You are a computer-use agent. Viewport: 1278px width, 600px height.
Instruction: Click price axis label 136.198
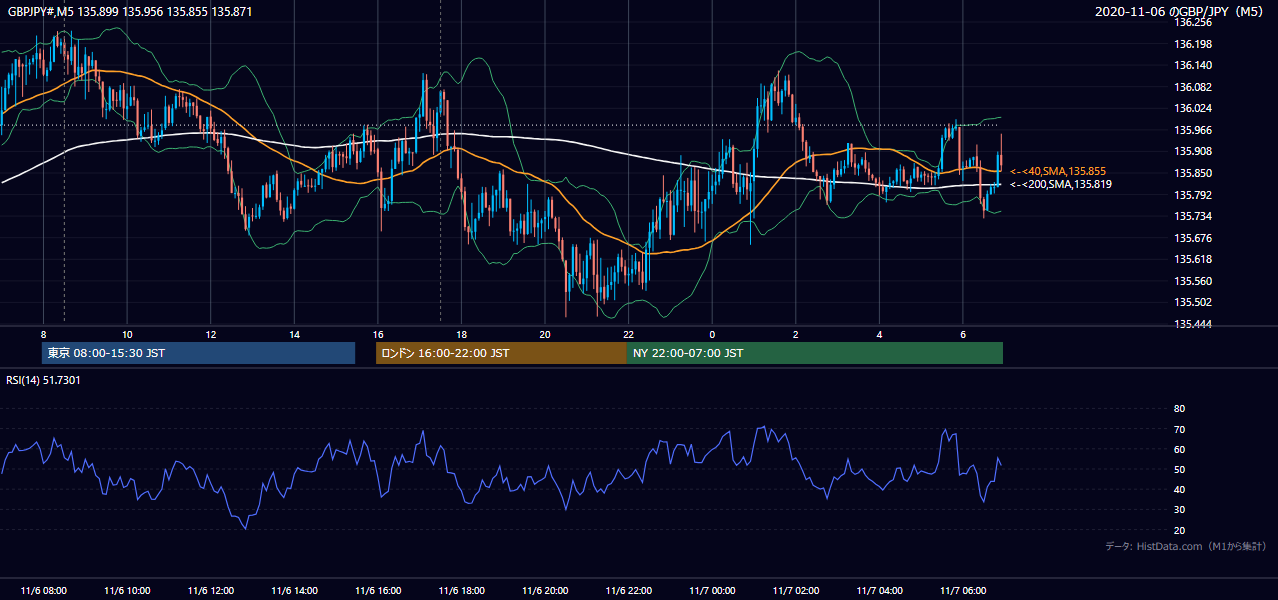point(1193,44)
